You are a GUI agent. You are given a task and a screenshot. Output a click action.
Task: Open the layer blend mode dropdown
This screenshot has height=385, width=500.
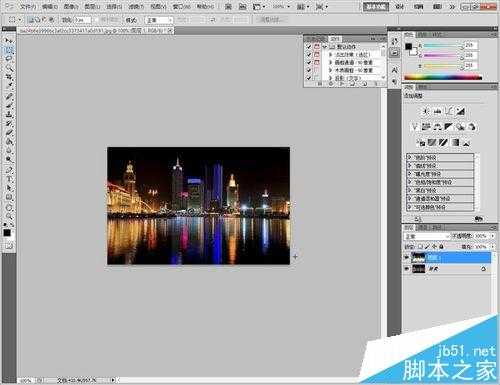point(426,236)
